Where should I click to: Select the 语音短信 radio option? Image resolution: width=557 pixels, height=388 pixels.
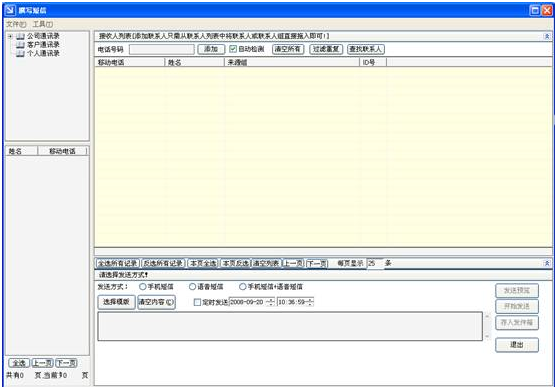[192, 286]
